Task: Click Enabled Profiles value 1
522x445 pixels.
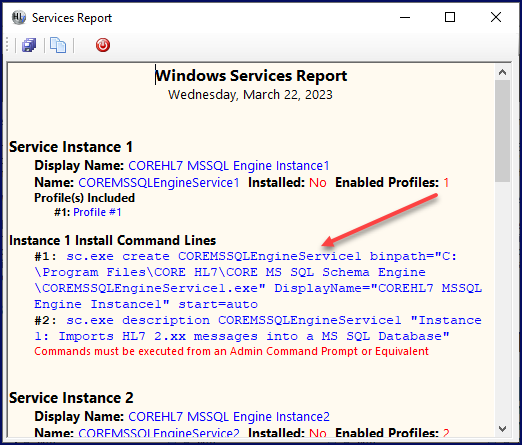Action: pyautogui.click(x=446, y=183)
